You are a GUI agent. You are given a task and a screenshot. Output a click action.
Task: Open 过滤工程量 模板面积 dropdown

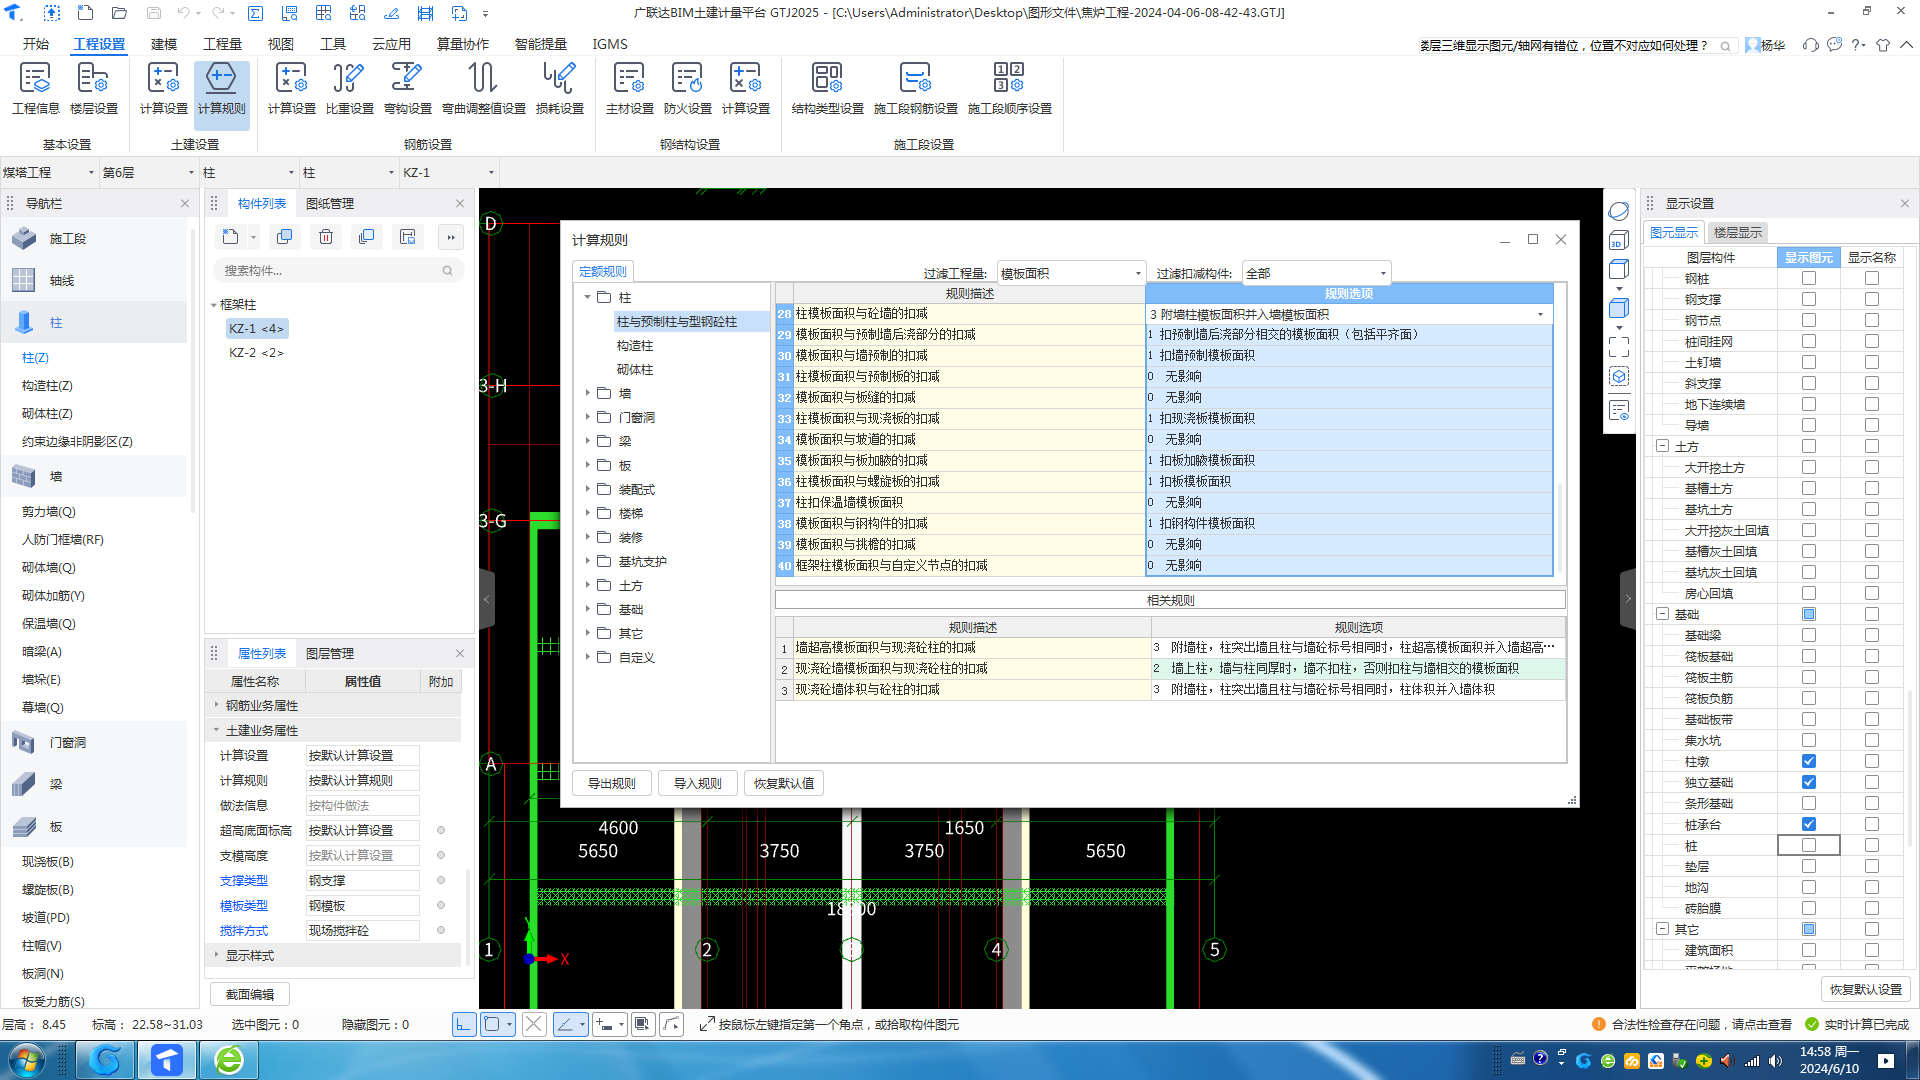[1071, 273]
